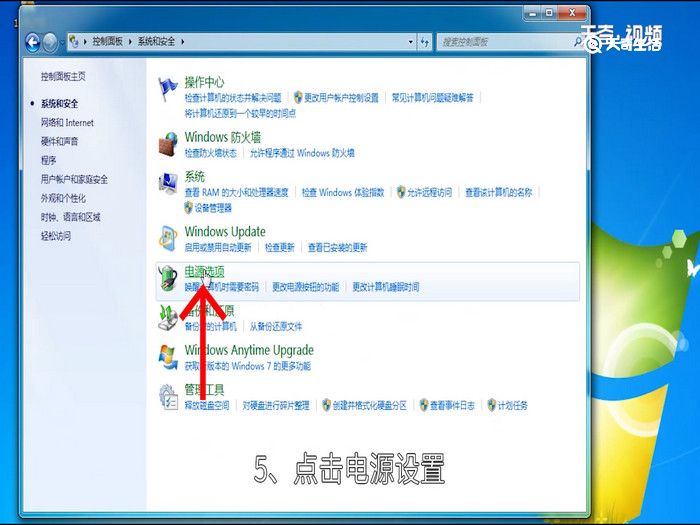Click shield icon beside 更改用户帐户控制设置
Screen dimensions: 700x525
[x=298, y=97]
